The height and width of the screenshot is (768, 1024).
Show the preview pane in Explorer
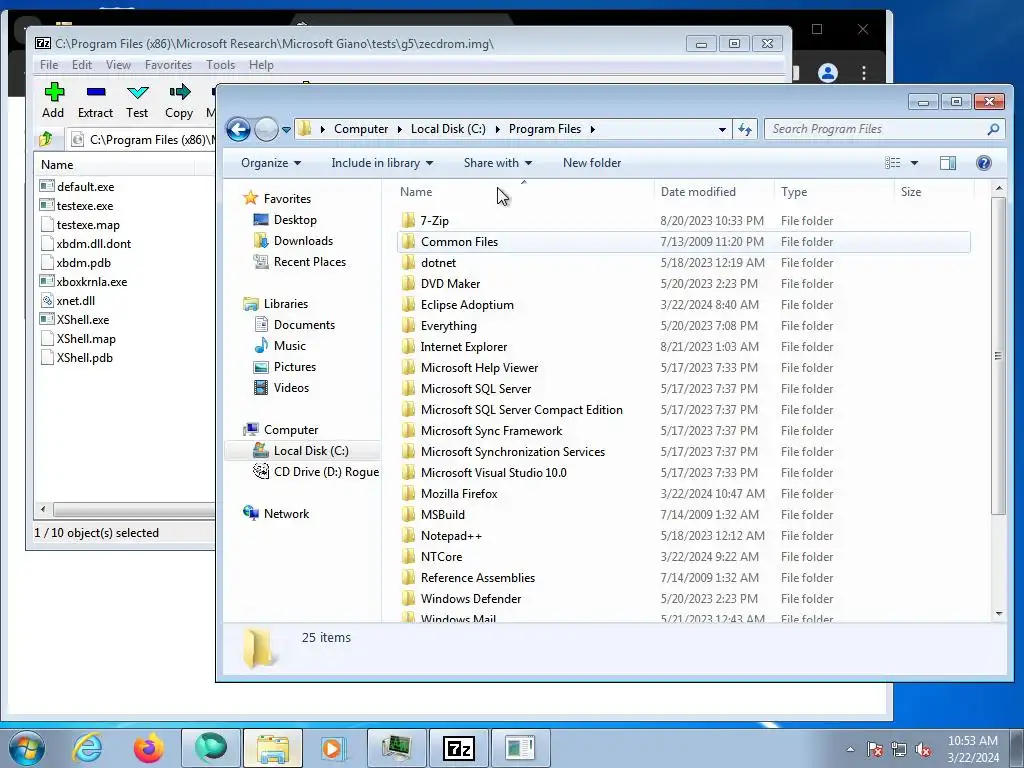point(948,163)
